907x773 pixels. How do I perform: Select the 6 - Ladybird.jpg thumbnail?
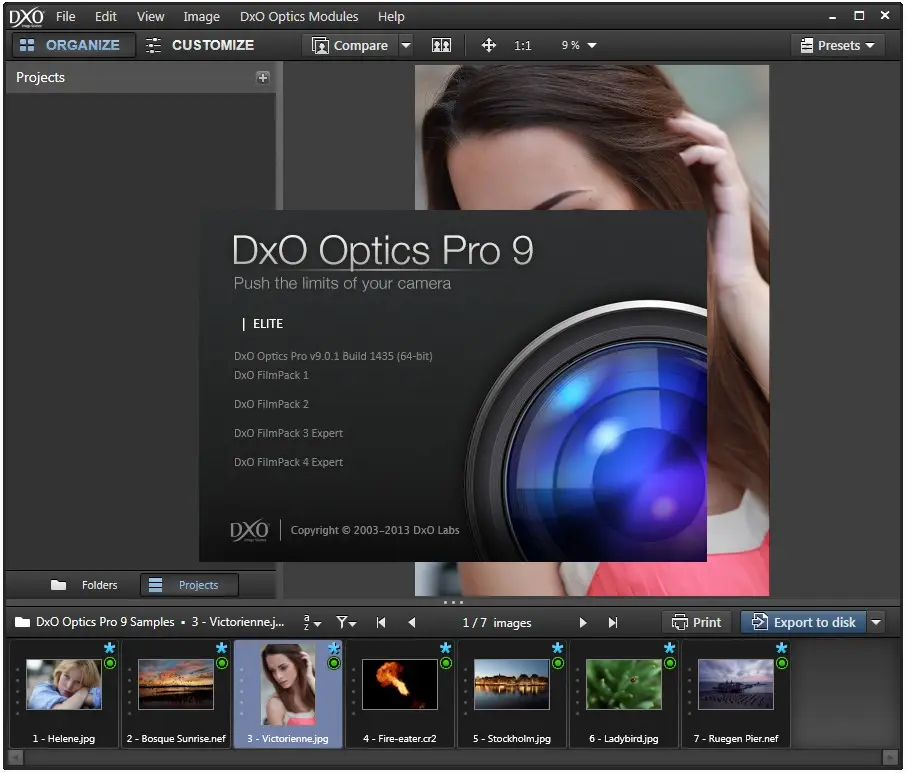[624, 694]
